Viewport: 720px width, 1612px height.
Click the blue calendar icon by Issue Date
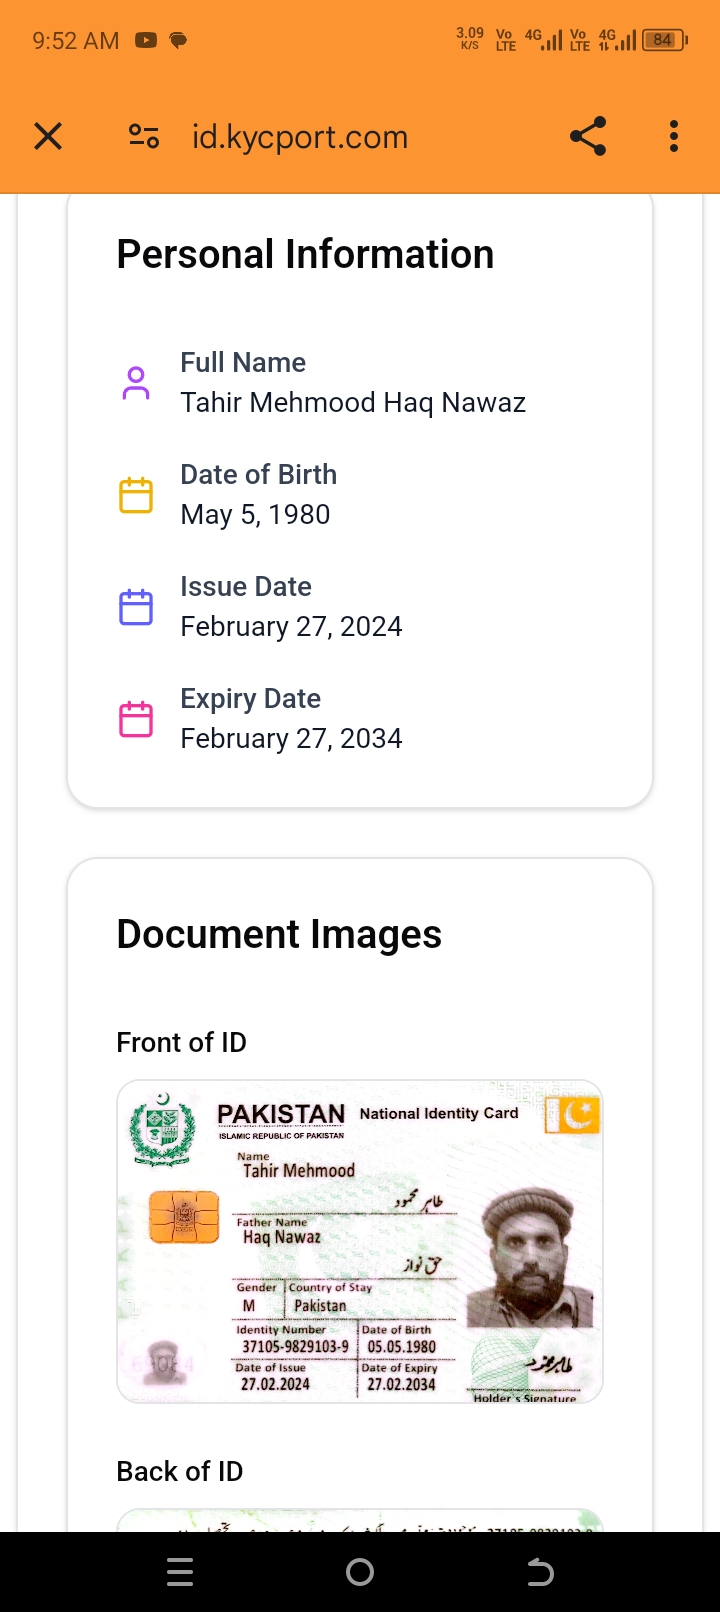(x=136, y=607)
